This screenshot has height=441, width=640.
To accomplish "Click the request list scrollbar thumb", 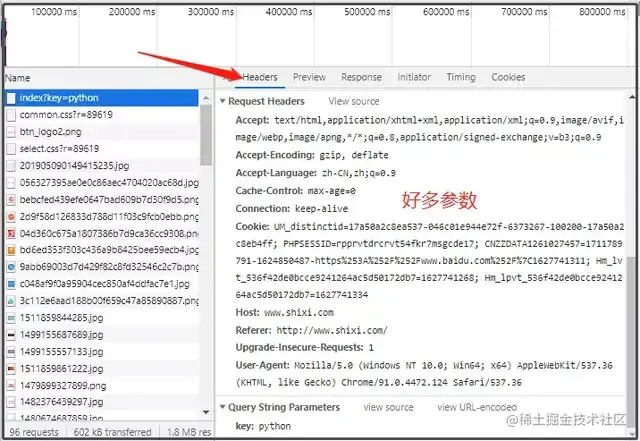I will (x=206, y=135).
